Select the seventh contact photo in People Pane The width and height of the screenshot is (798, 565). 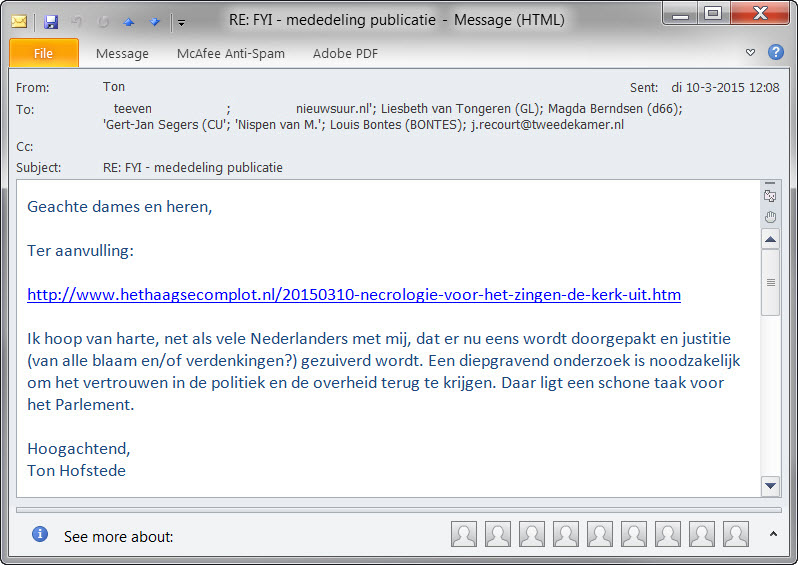(x=668, y=534)
